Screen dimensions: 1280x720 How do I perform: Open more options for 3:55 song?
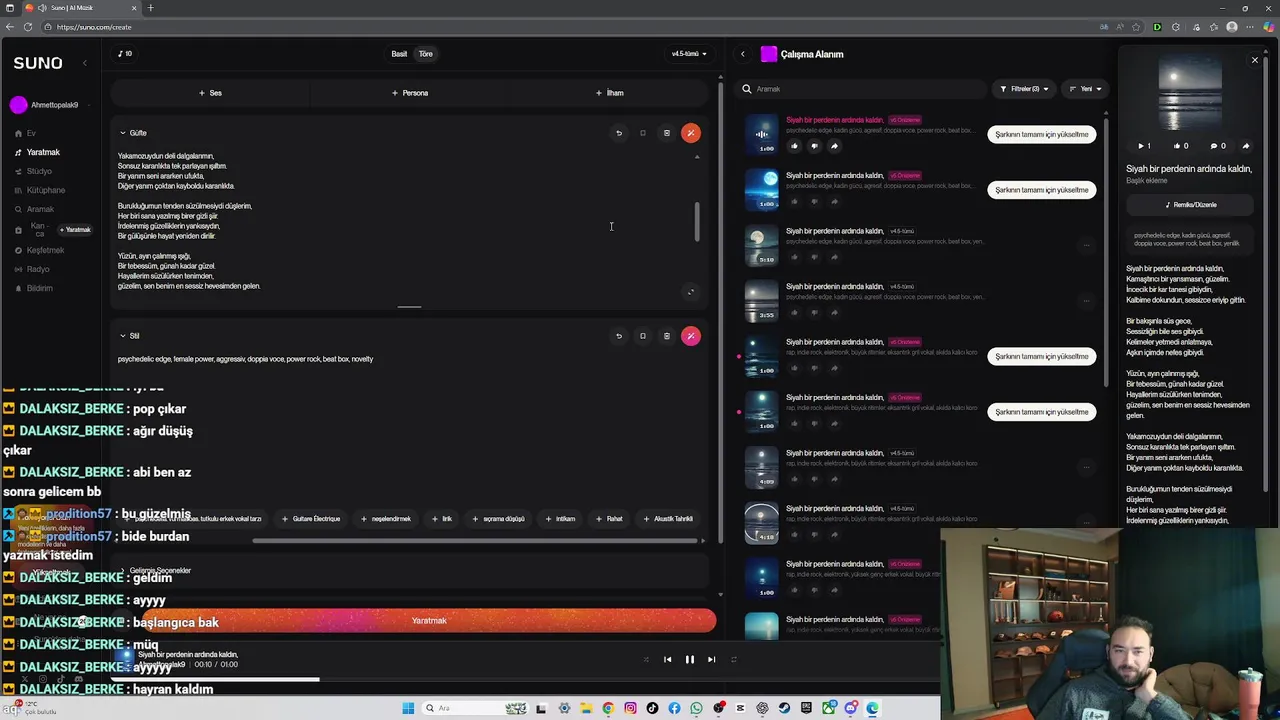(1086, 300)
